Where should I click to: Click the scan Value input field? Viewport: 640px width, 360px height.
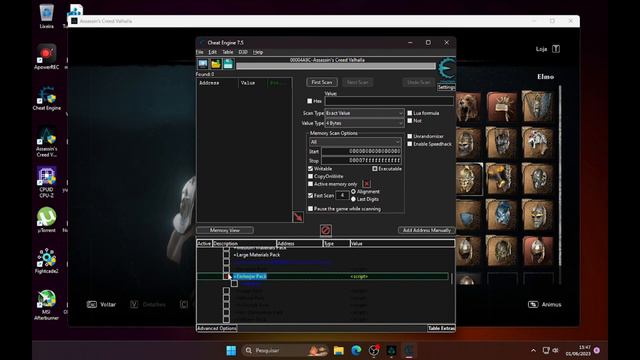click(389, 101)
